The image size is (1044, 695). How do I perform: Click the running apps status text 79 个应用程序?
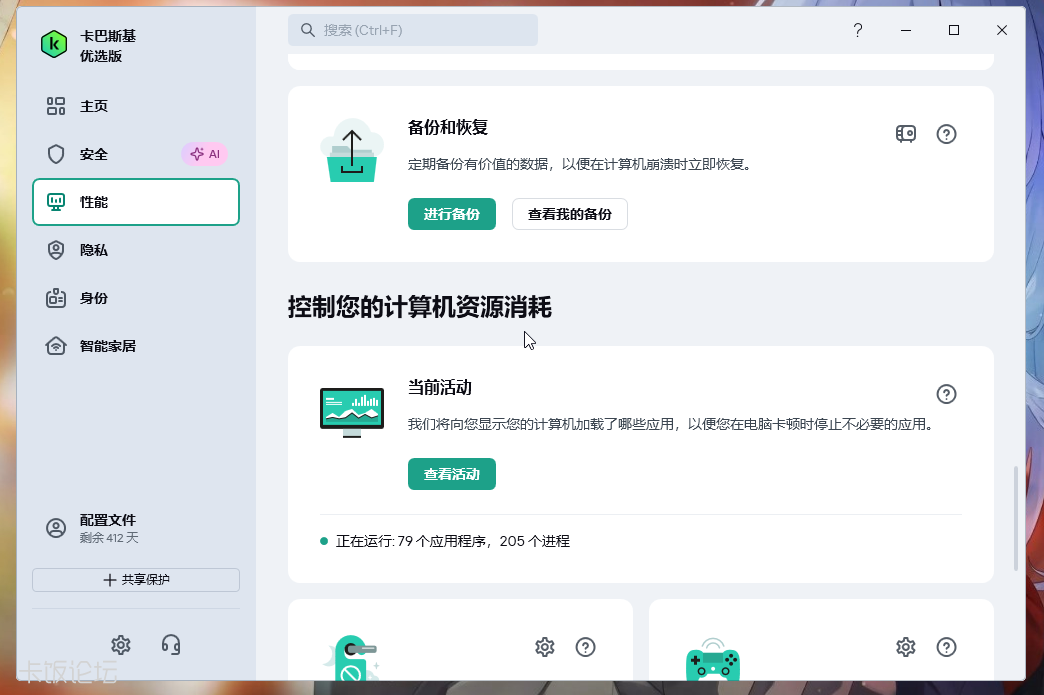pos(452,541)
